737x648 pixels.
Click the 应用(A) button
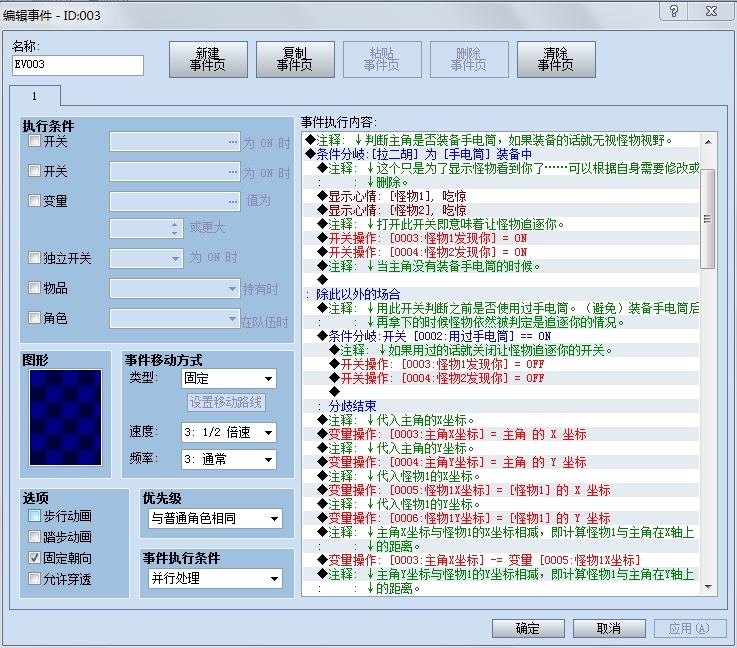[690, 628]
